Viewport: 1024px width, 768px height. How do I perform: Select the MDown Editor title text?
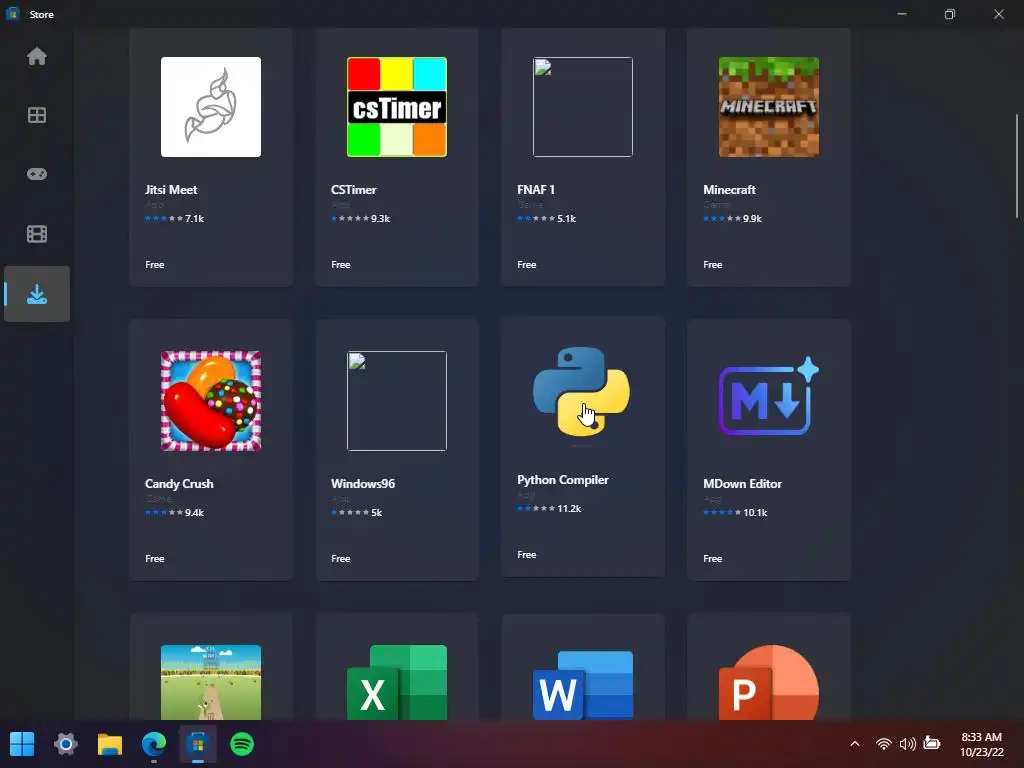(x=743, y=484)
